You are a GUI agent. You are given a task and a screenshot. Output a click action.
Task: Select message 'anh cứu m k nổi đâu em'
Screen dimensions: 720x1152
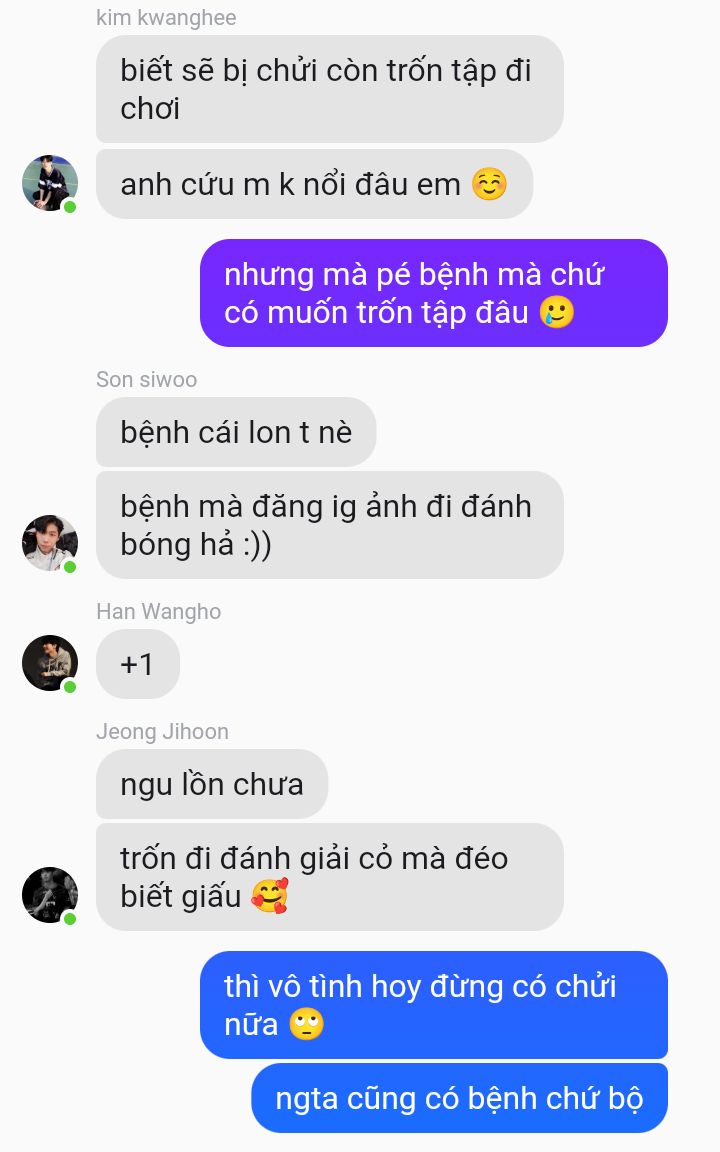tap(314, 184)
